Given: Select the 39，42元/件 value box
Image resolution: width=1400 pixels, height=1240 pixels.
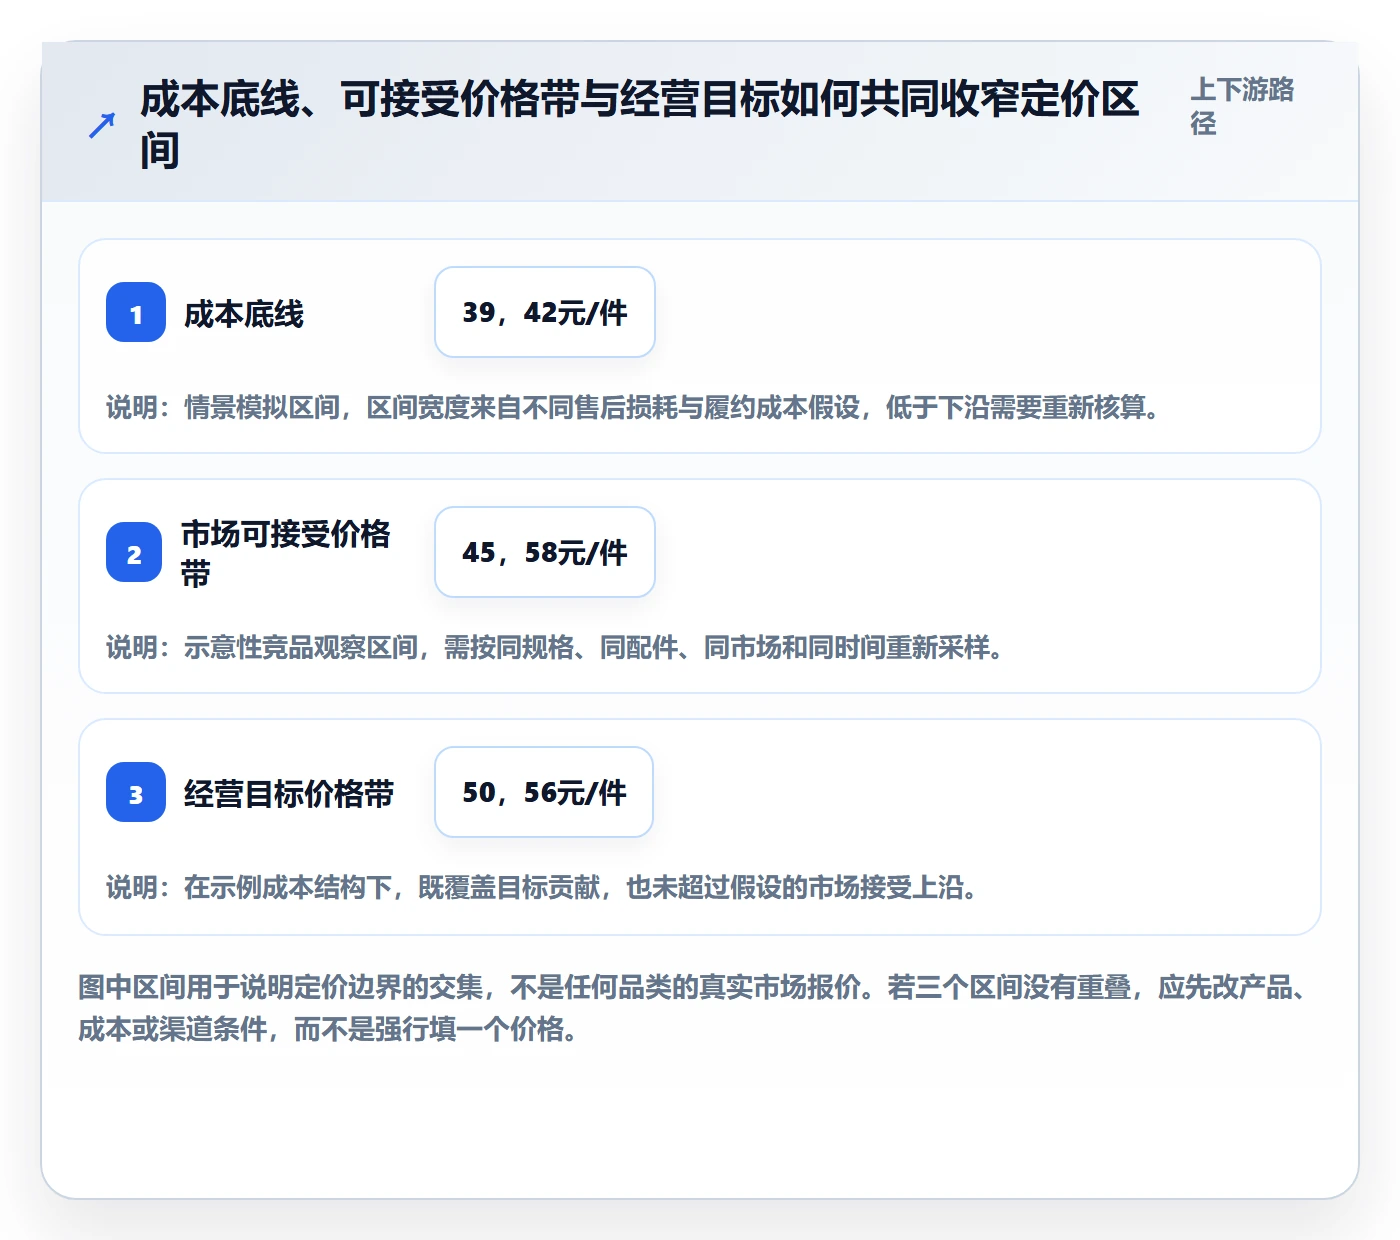Looking at the screenshot, I should pyautogui.click(x=545, y=312).
